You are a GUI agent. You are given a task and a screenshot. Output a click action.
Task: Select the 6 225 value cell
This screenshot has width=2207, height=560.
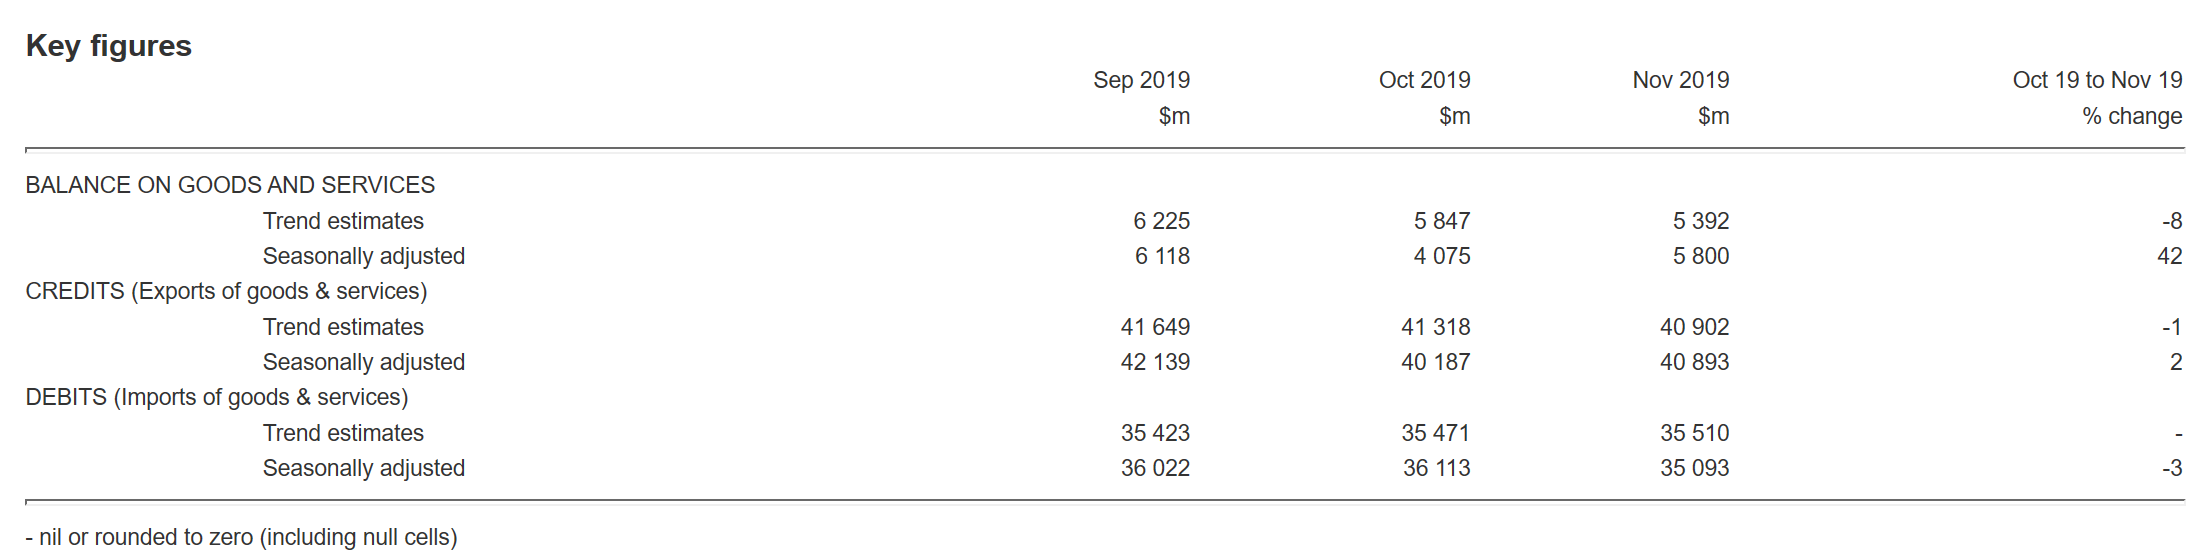pos(1161,221)
